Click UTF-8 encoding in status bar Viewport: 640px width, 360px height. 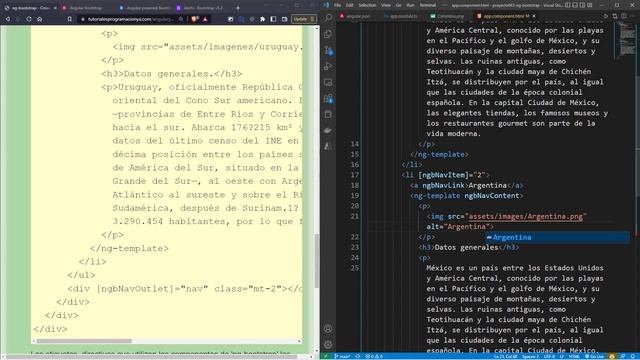(x=549, y=356)
